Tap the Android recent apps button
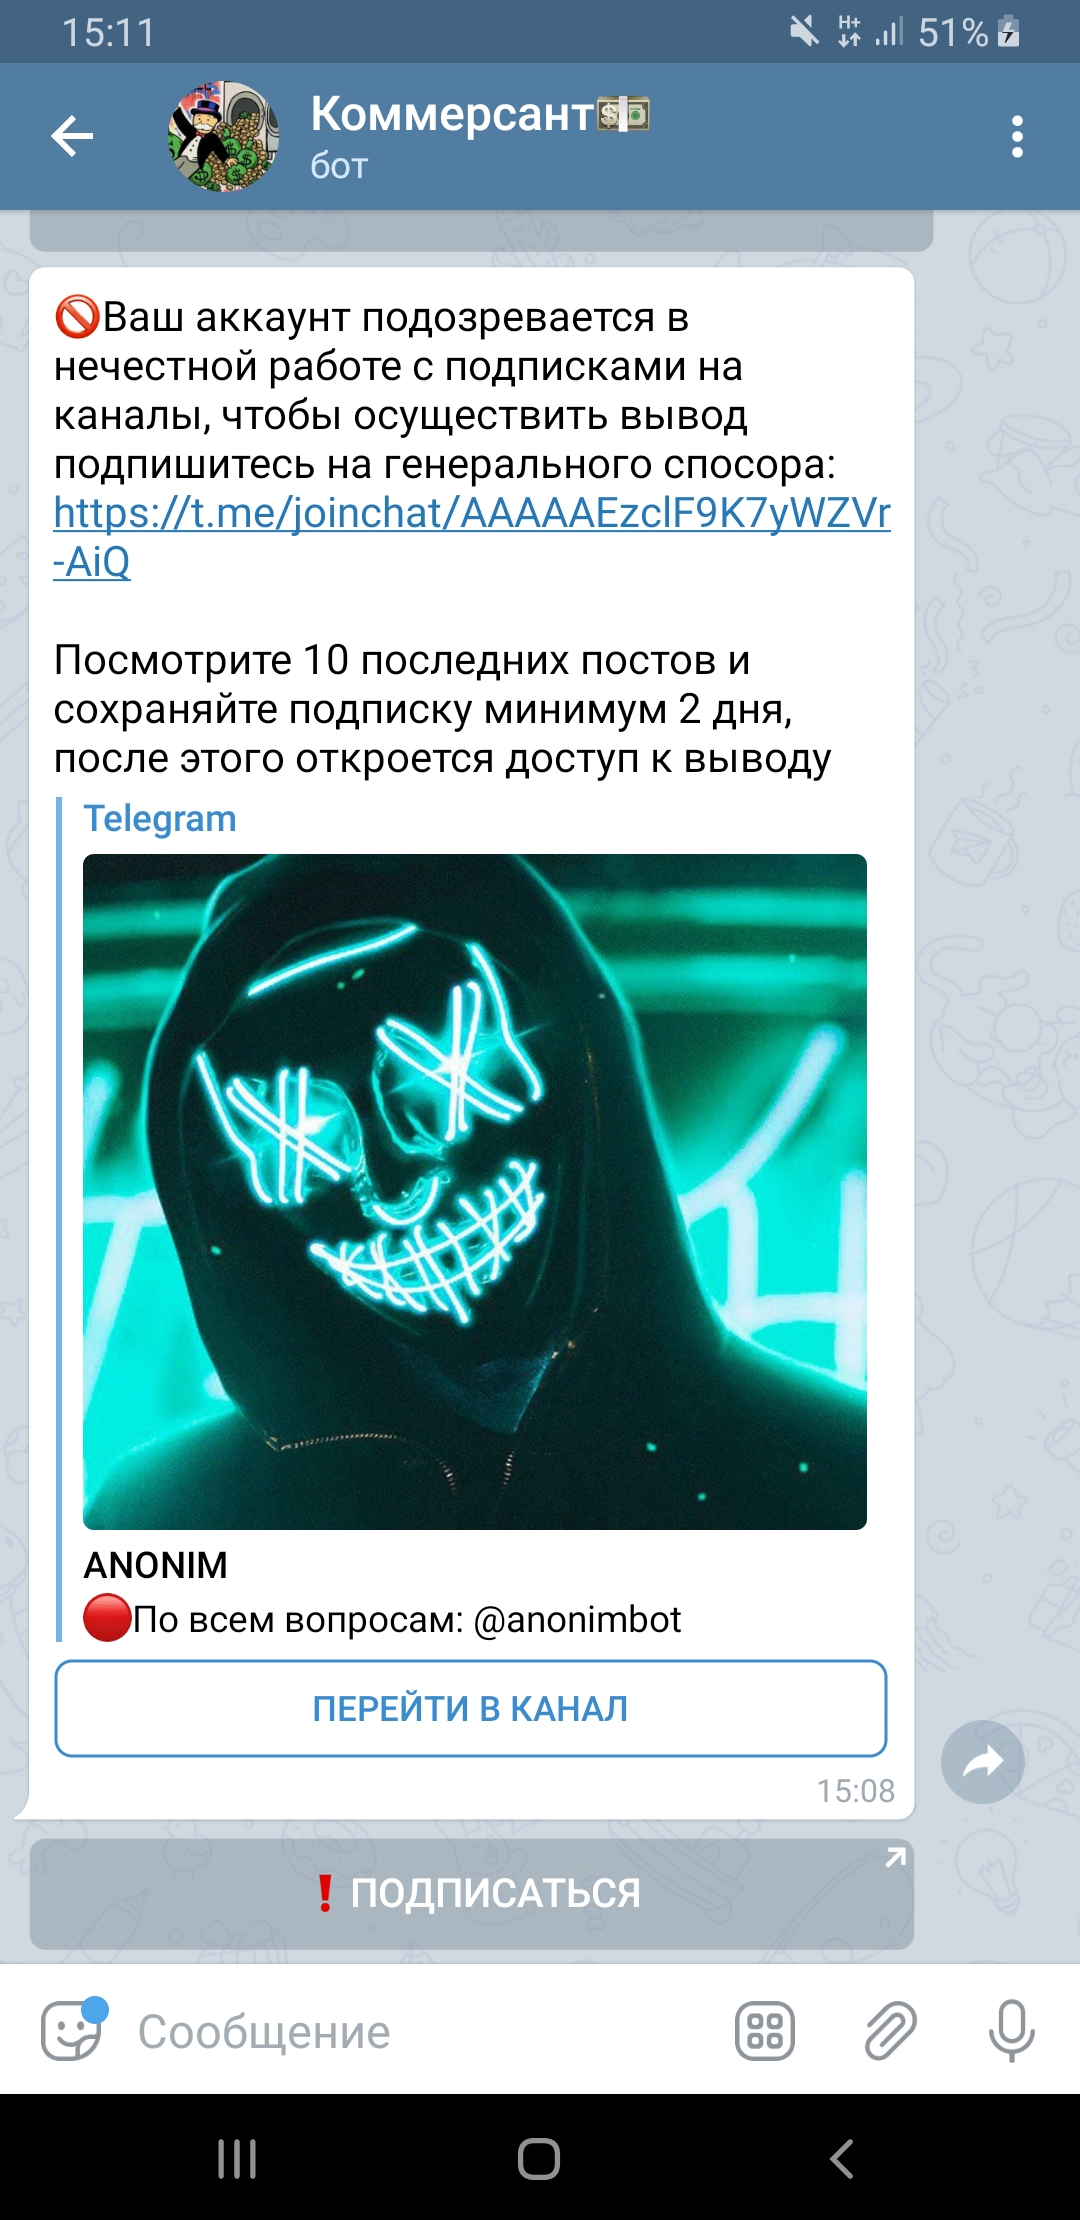Viewport: 1080px width, 2220px height. tap(237, 2159)
